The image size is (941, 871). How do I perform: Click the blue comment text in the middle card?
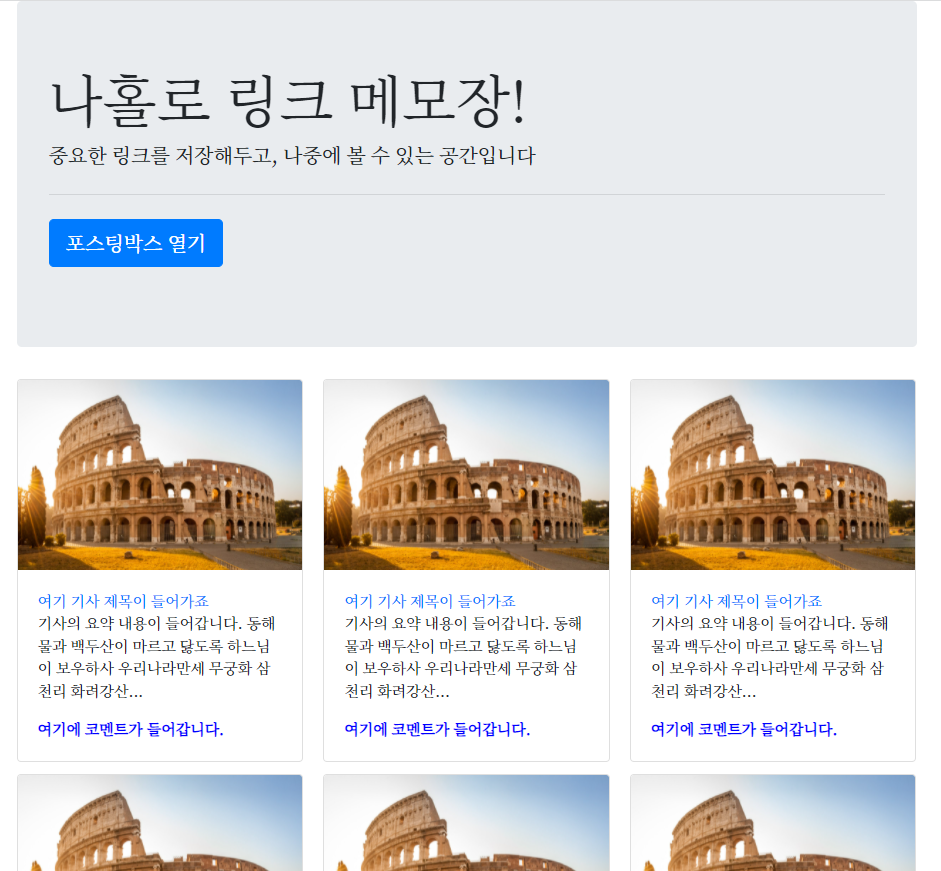pos(437,729)
